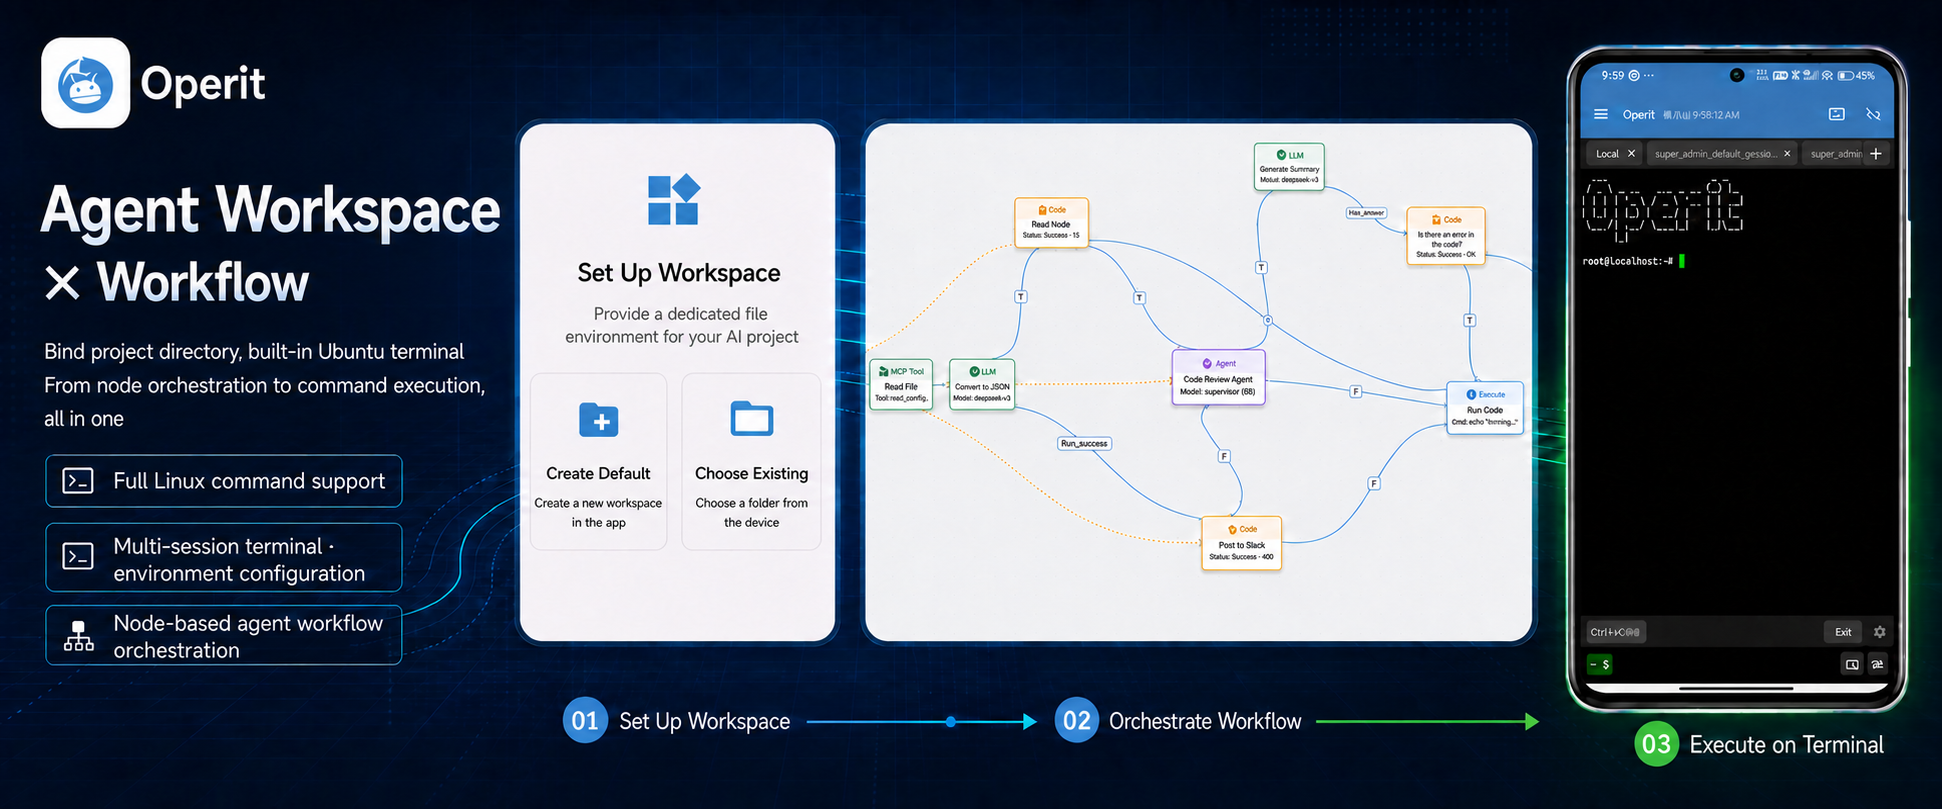Select the Full Linux command support box

point(224,481)
